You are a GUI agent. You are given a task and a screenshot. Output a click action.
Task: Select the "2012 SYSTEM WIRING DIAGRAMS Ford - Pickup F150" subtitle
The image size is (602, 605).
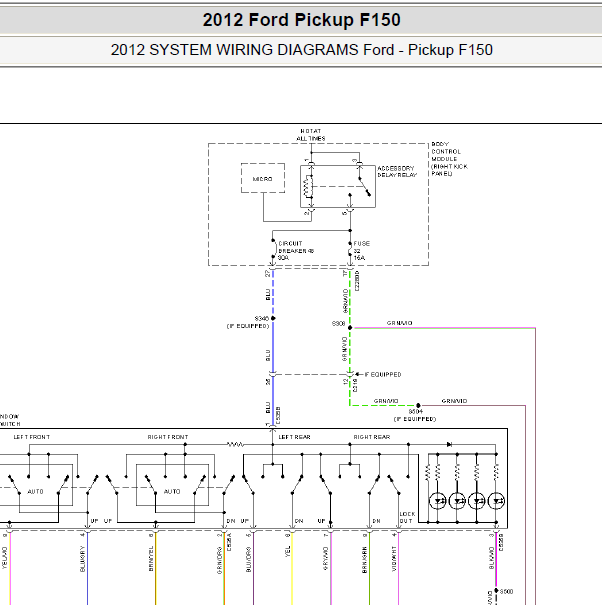[301, 50]
